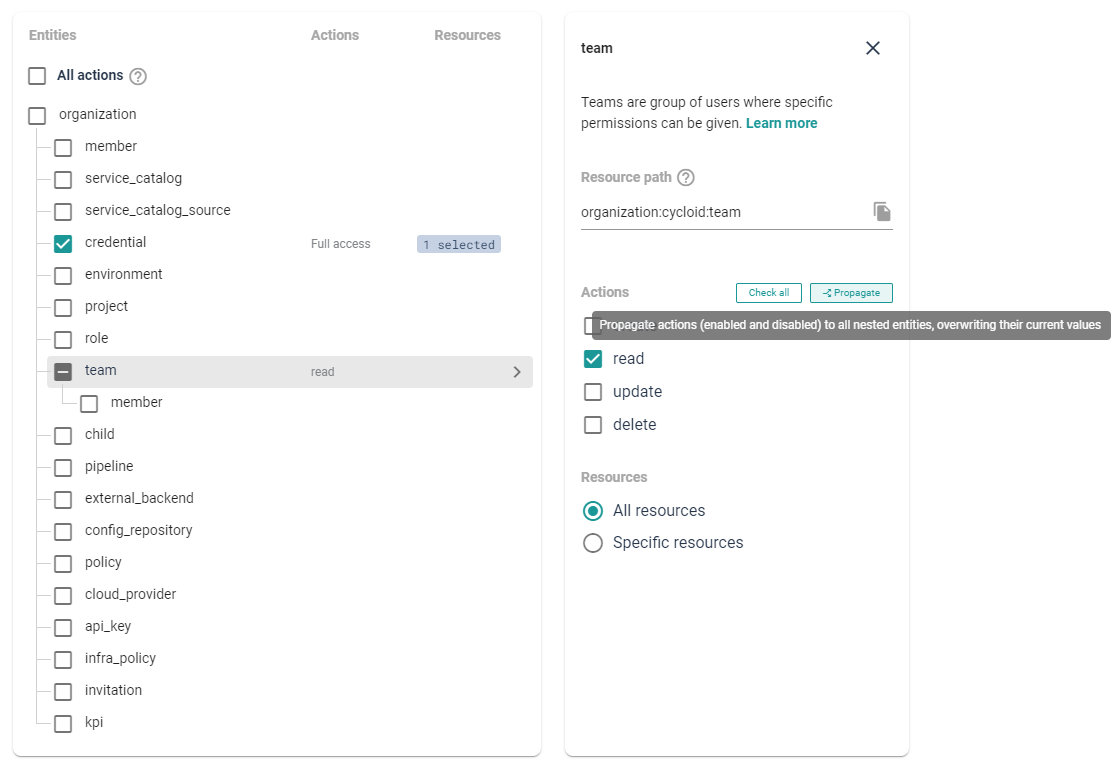Open the Learn more link
This screenshot has height=770, width=1117.
click(781, 123)
